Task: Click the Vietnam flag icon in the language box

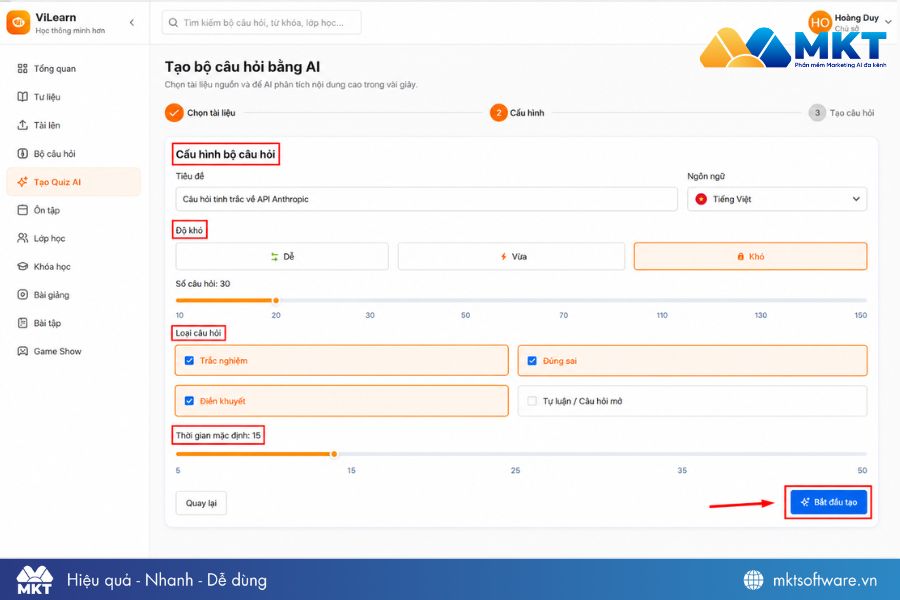Action: (x=701, y=199)
